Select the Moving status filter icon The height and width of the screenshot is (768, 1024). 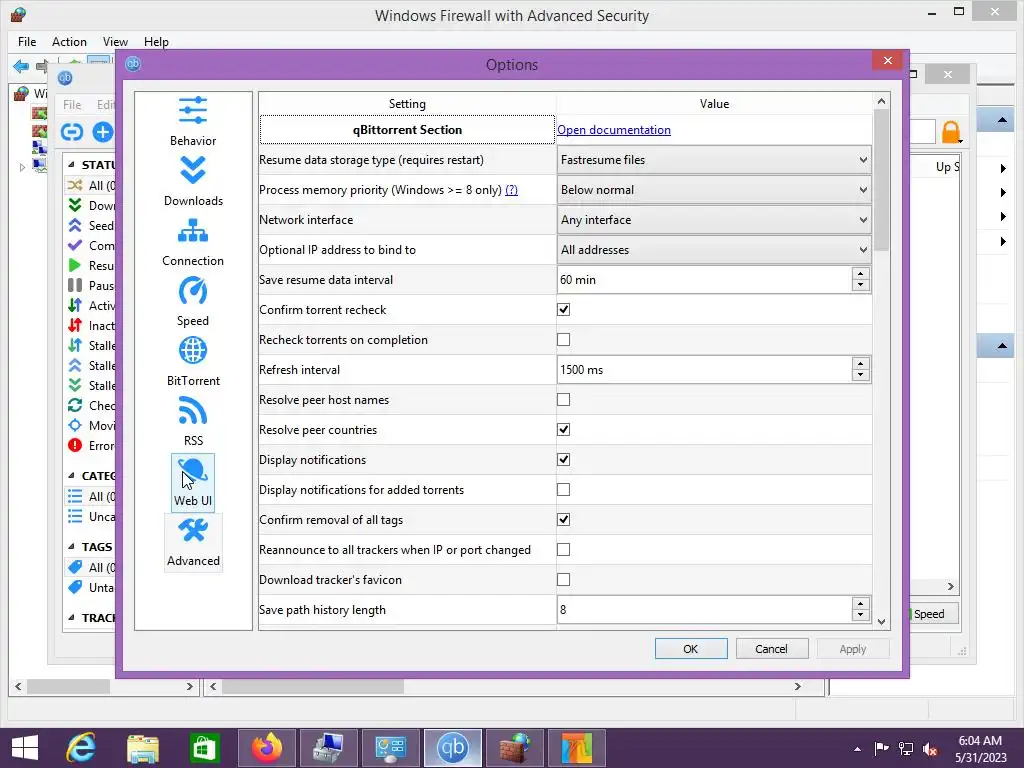pos(75,425)
